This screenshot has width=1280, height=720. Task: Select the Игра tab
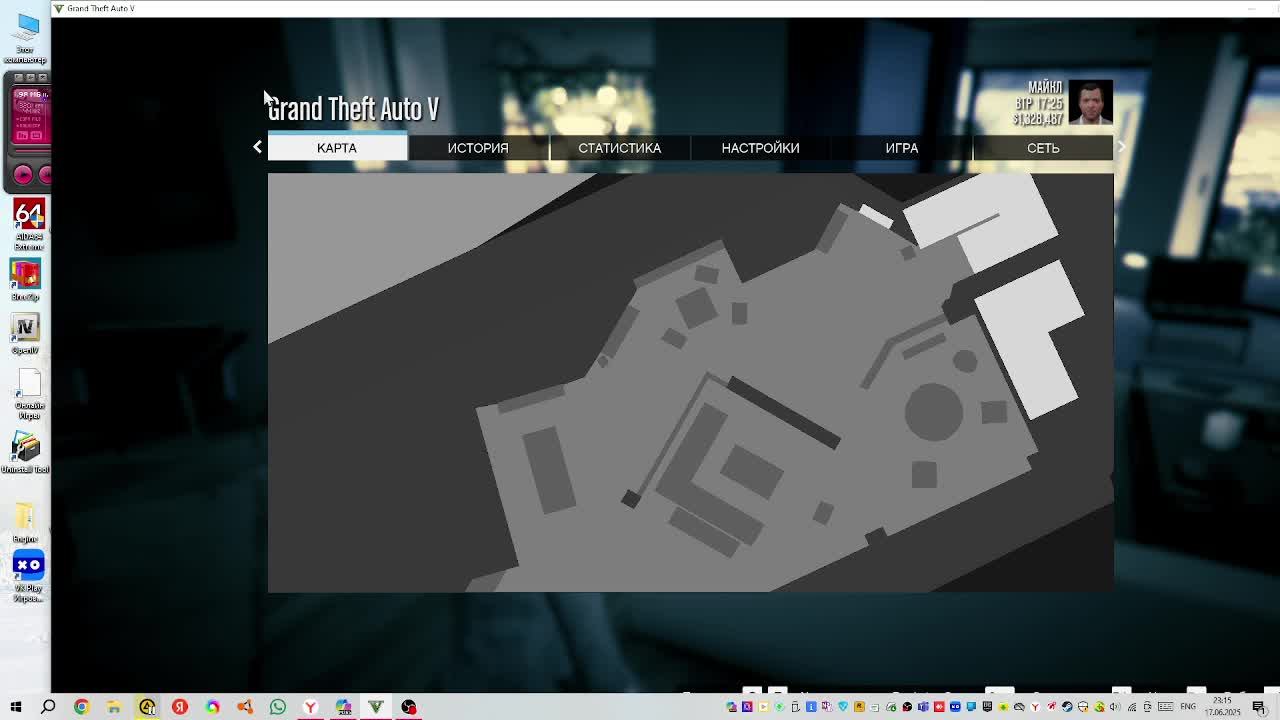pos(901,147)
